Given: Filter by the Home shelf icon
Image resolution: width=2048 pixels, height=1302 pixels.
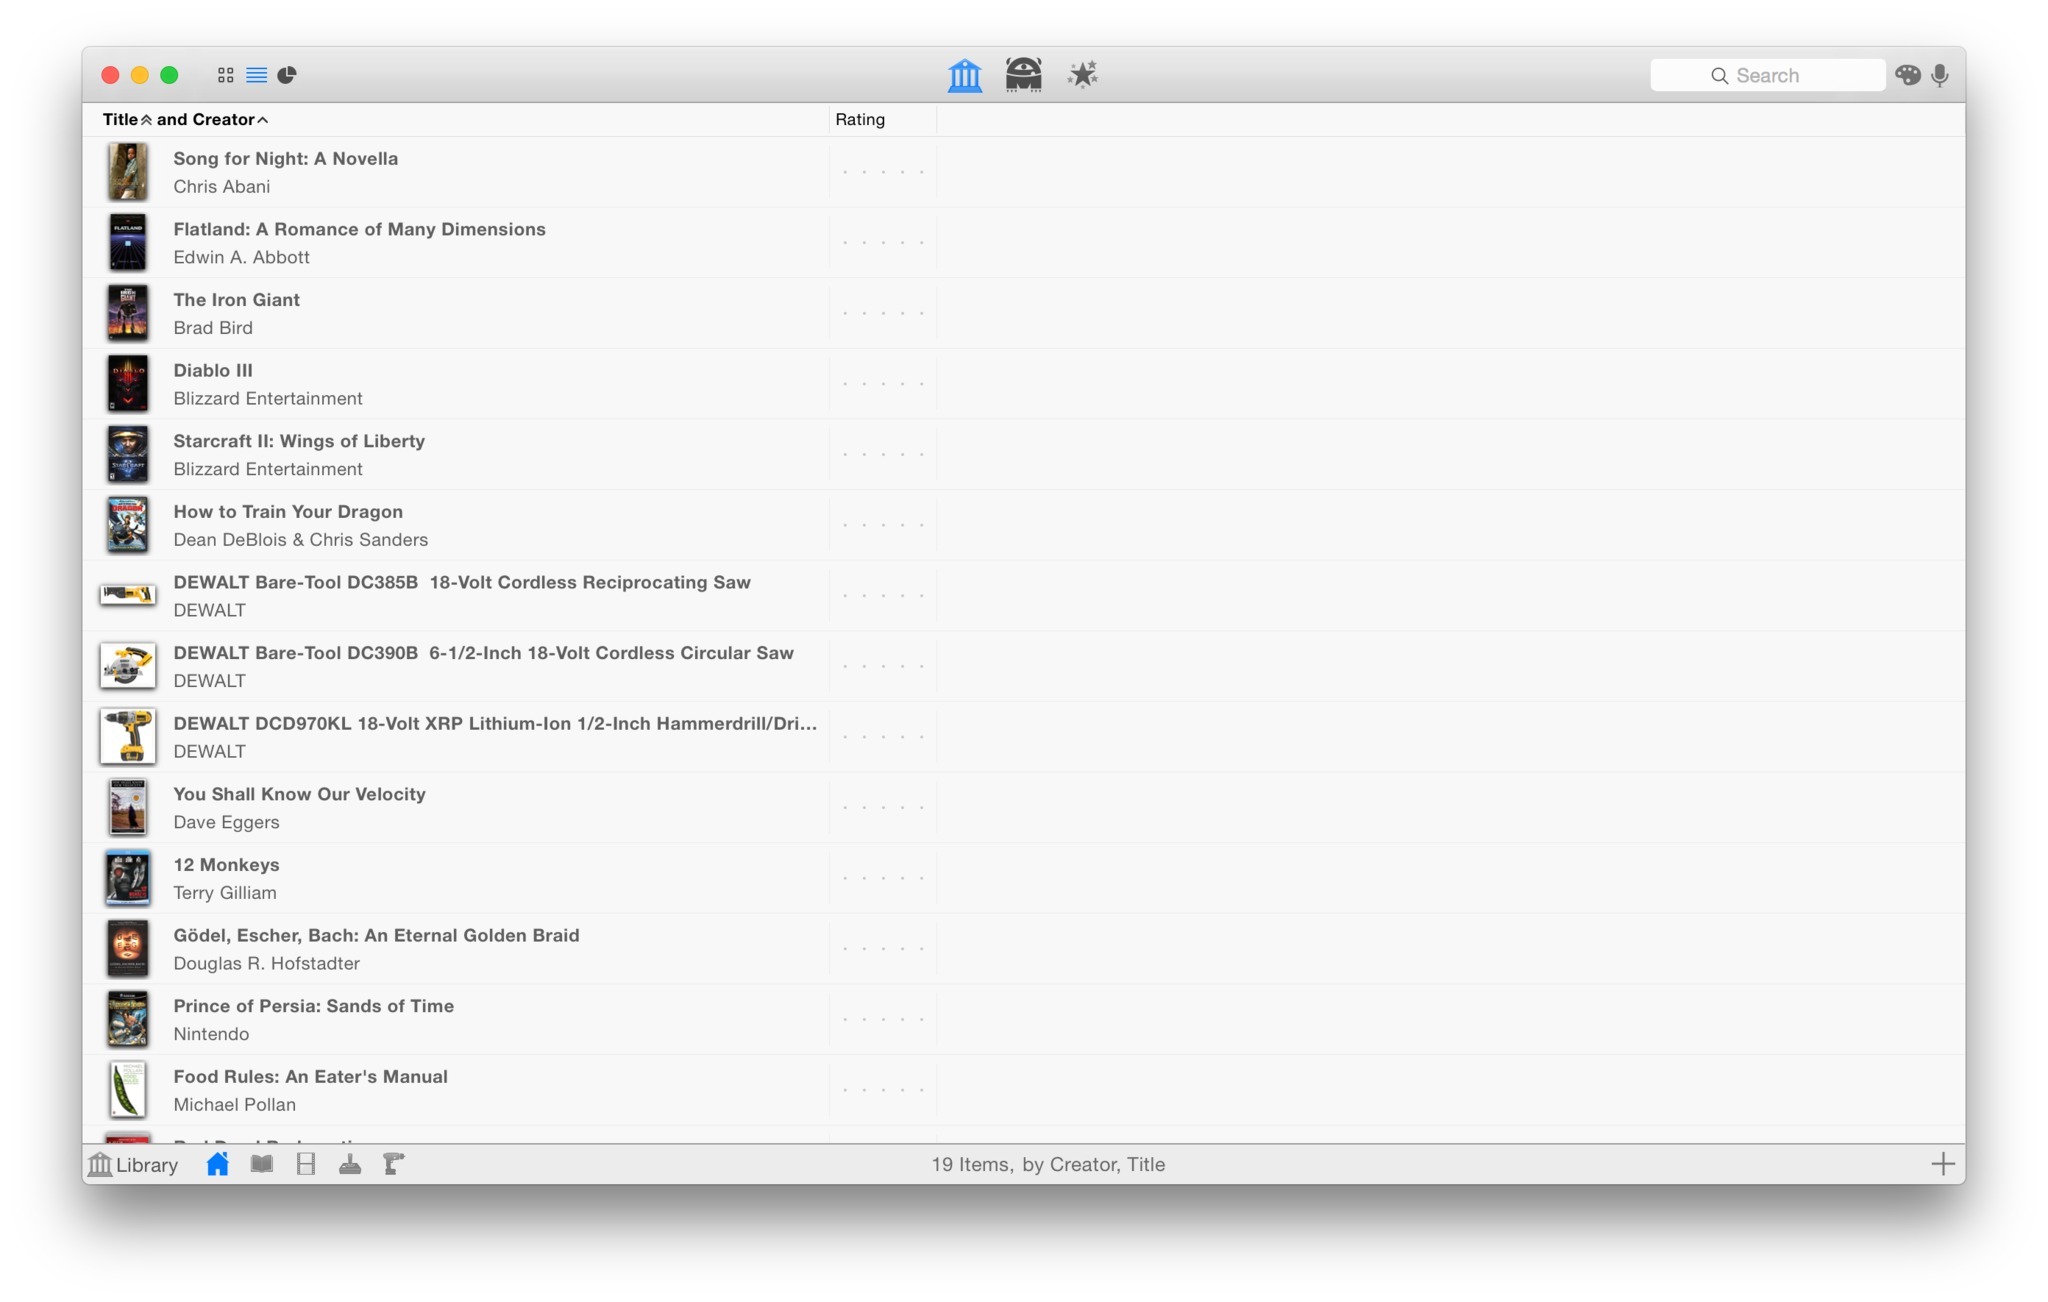Looking at the screenshot, I should point(217,1164).
